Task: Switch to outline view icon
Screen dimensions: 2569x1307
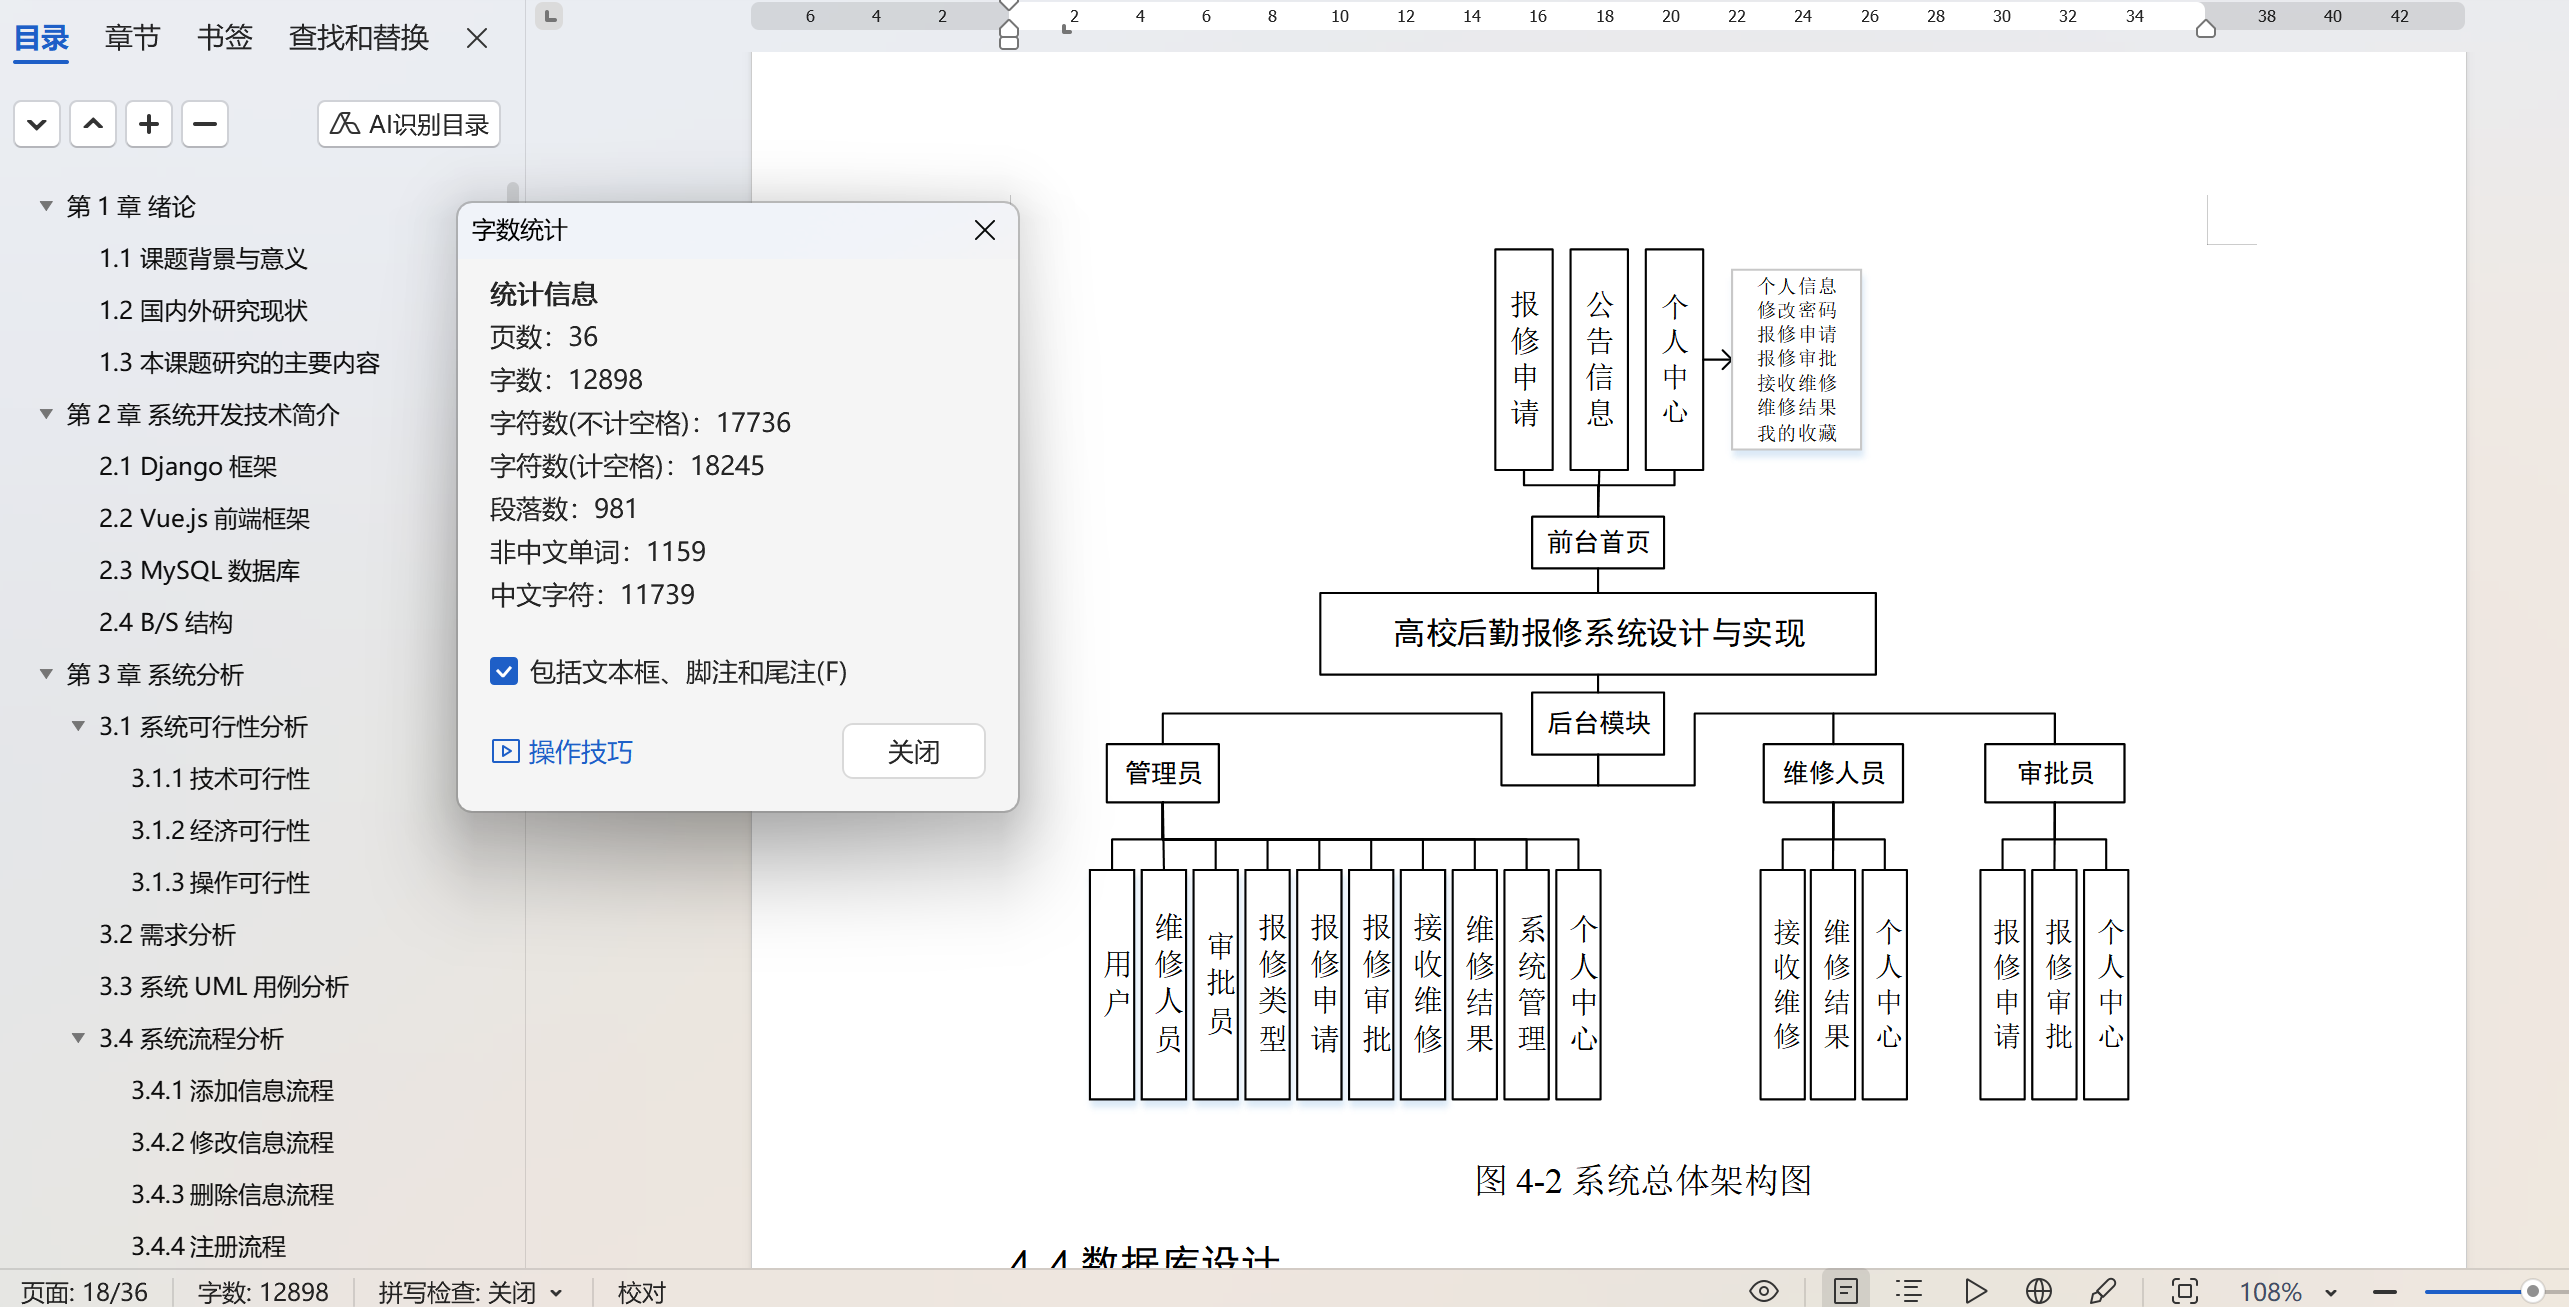Action: (x=1908, y=1291)
